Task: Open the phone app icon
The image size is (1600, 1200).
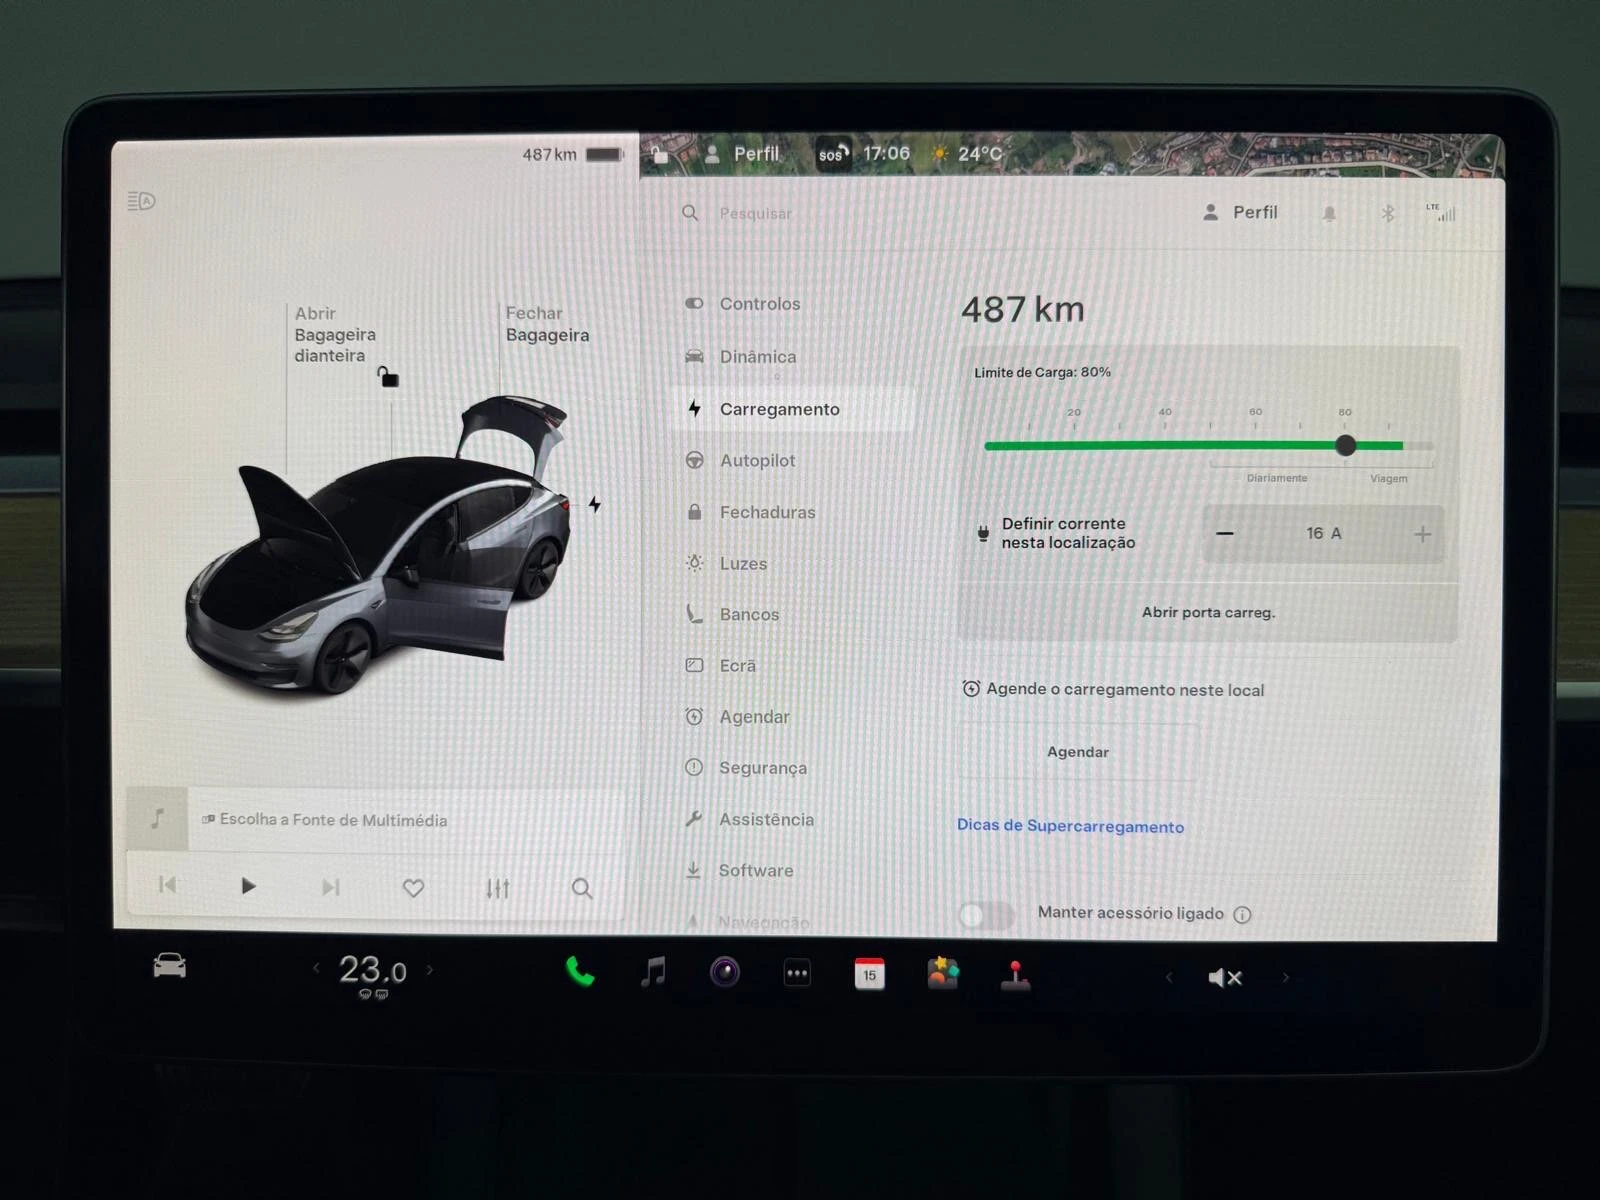Action: (580, 971)
